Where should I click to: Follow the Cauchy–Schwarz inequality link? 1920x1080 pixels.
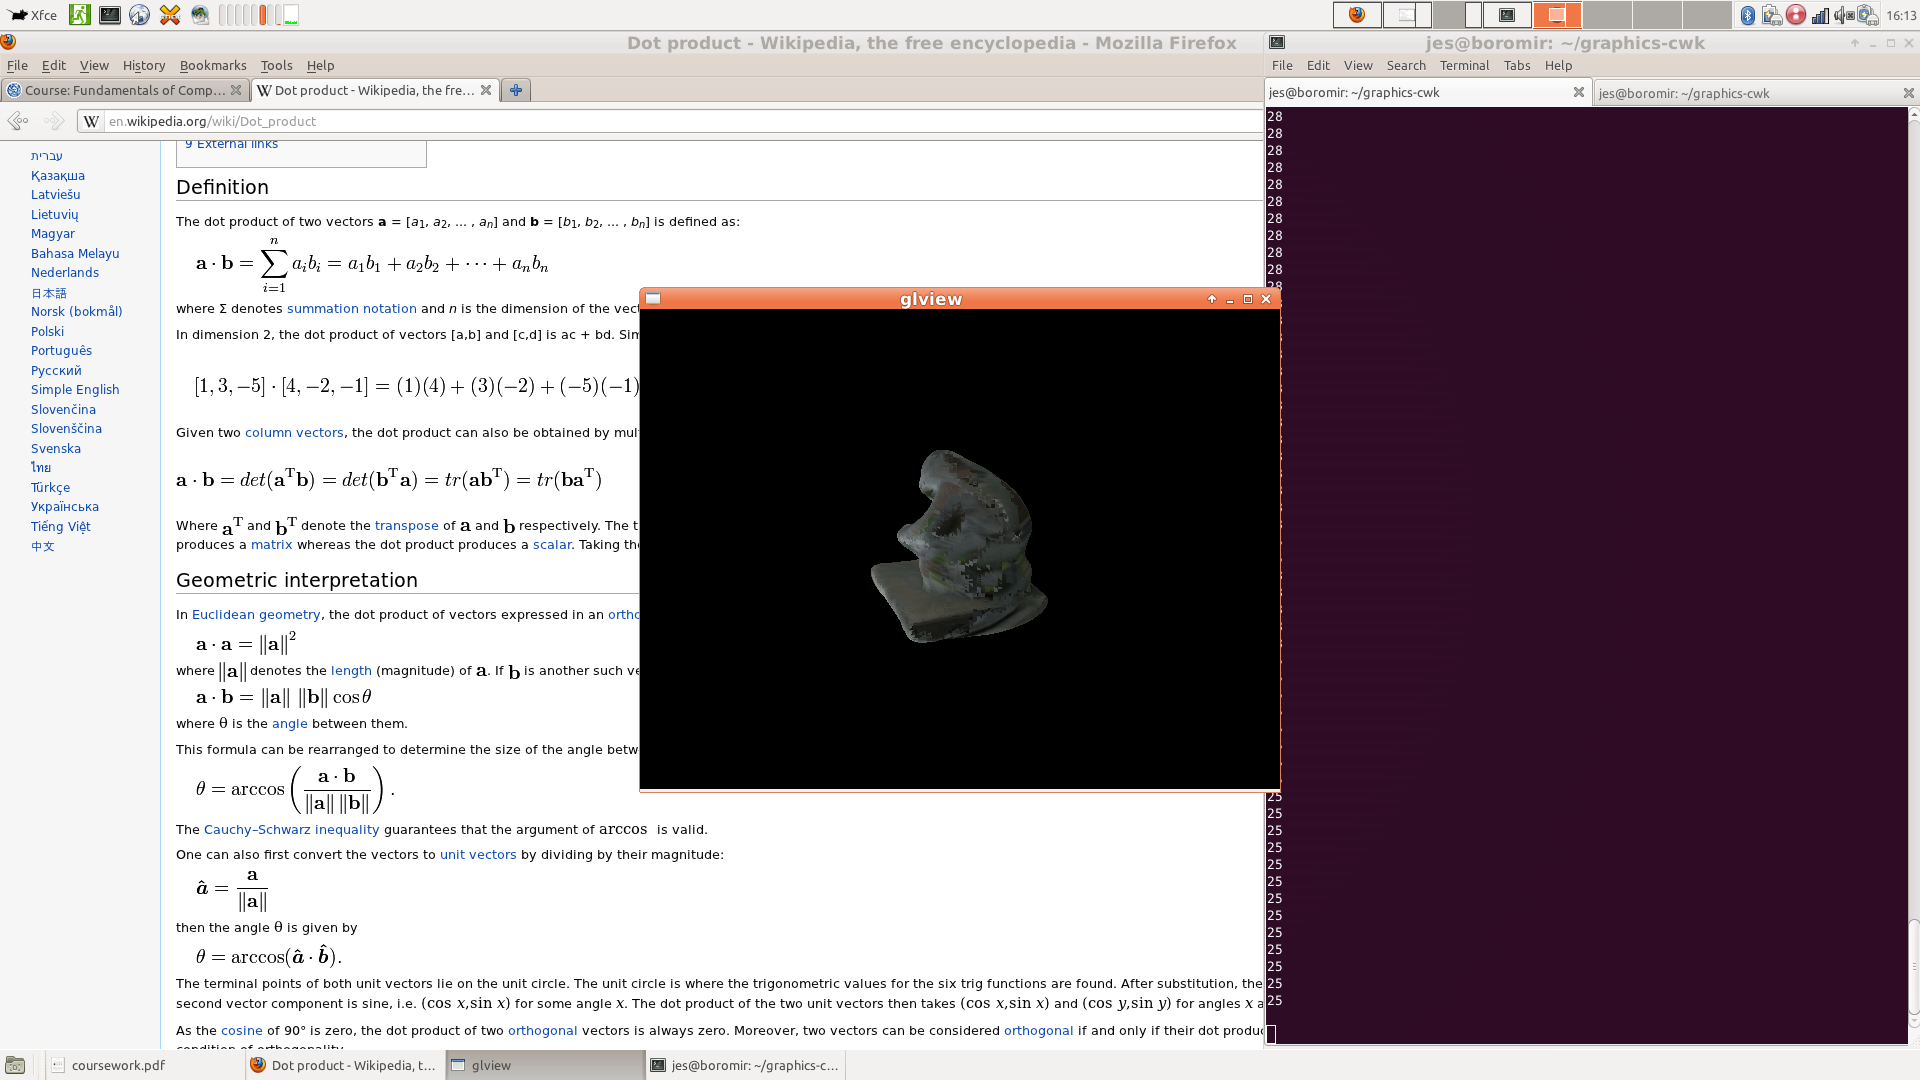coord(291,829)
